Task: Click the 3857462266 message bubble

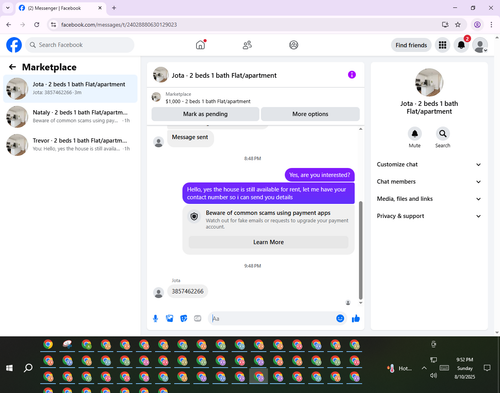Action: [x=188, y=291]
